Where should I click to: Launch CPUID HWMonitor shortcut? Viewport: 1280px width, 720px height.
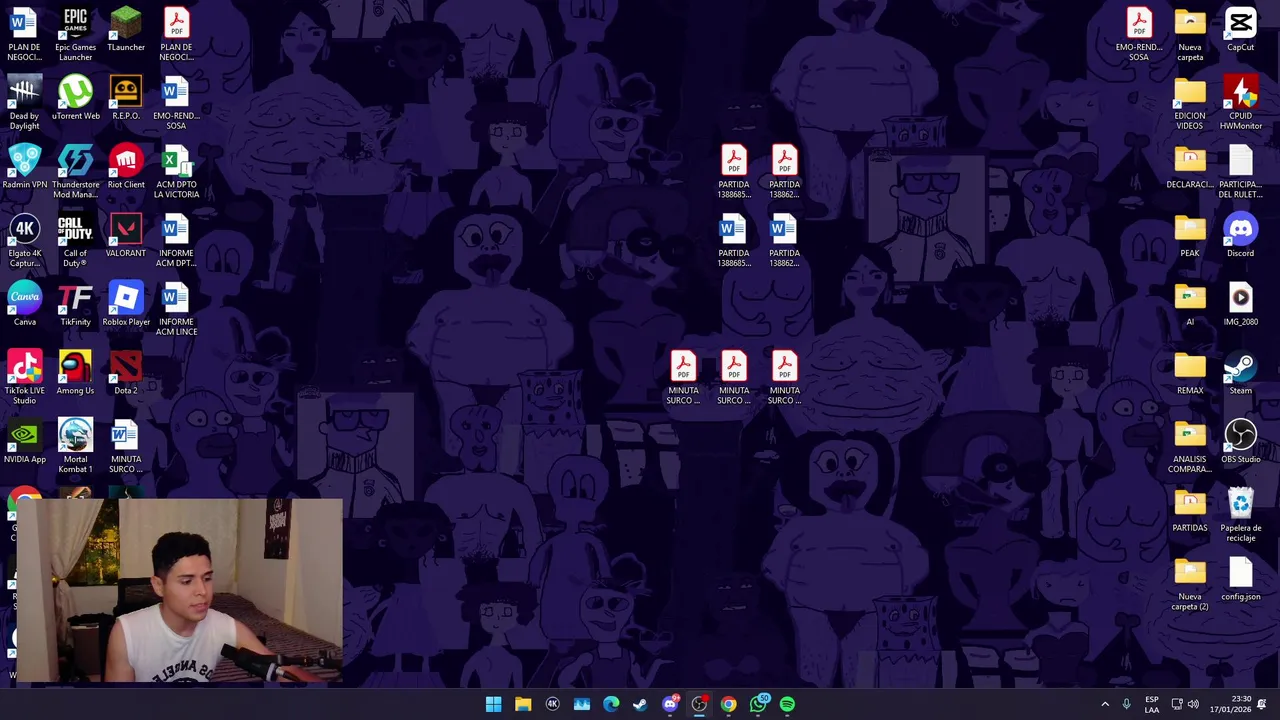pos(1240,102)
